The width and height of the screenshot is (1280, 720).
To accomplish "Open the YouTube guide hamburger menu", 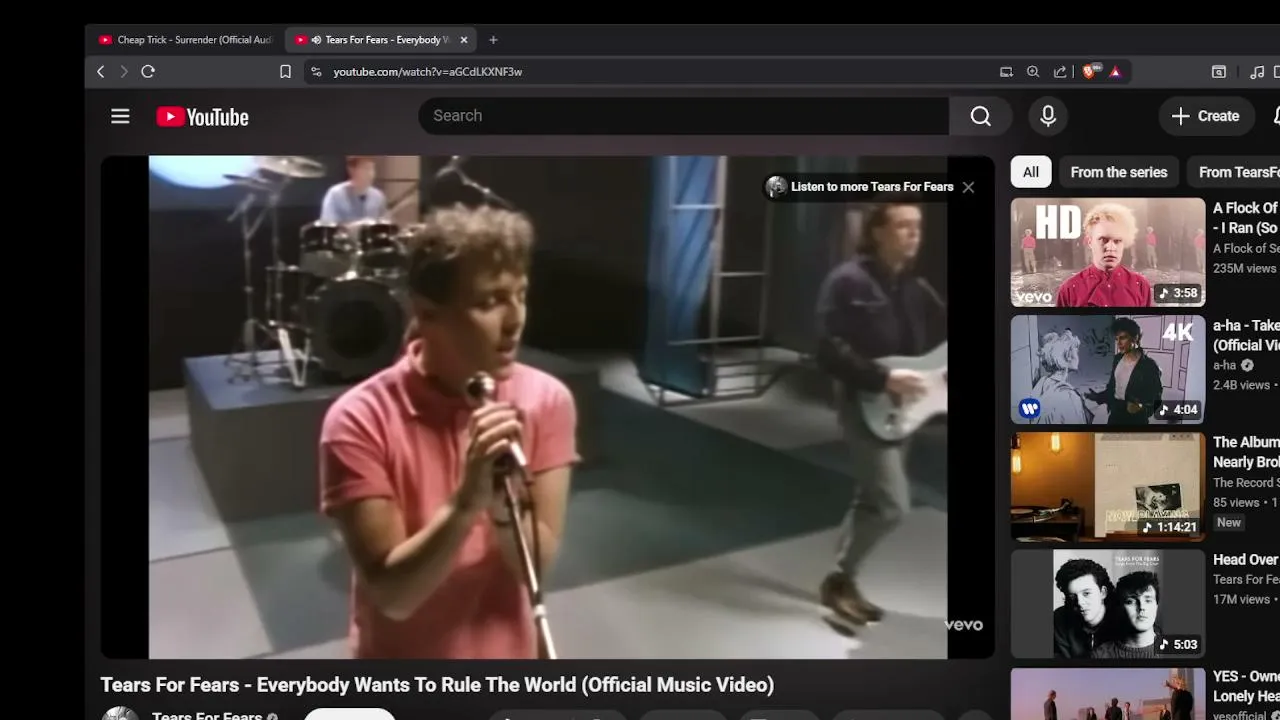I will tap(120, 116).
